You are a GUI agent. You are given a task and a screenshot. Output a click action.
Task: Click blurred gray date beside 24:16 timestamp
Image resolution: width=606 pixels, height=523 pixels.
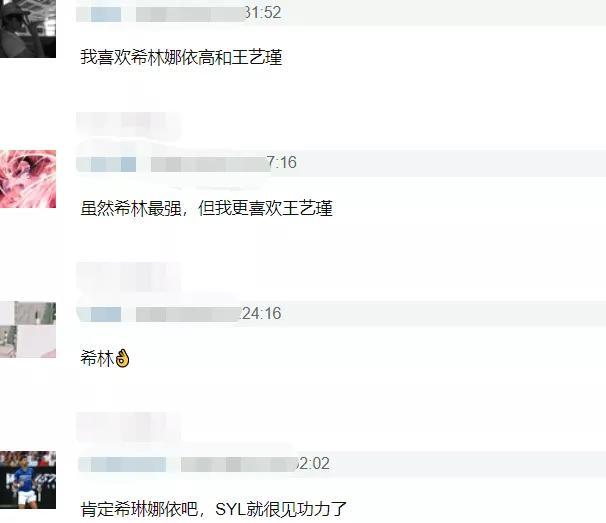[x=189, y=315]
